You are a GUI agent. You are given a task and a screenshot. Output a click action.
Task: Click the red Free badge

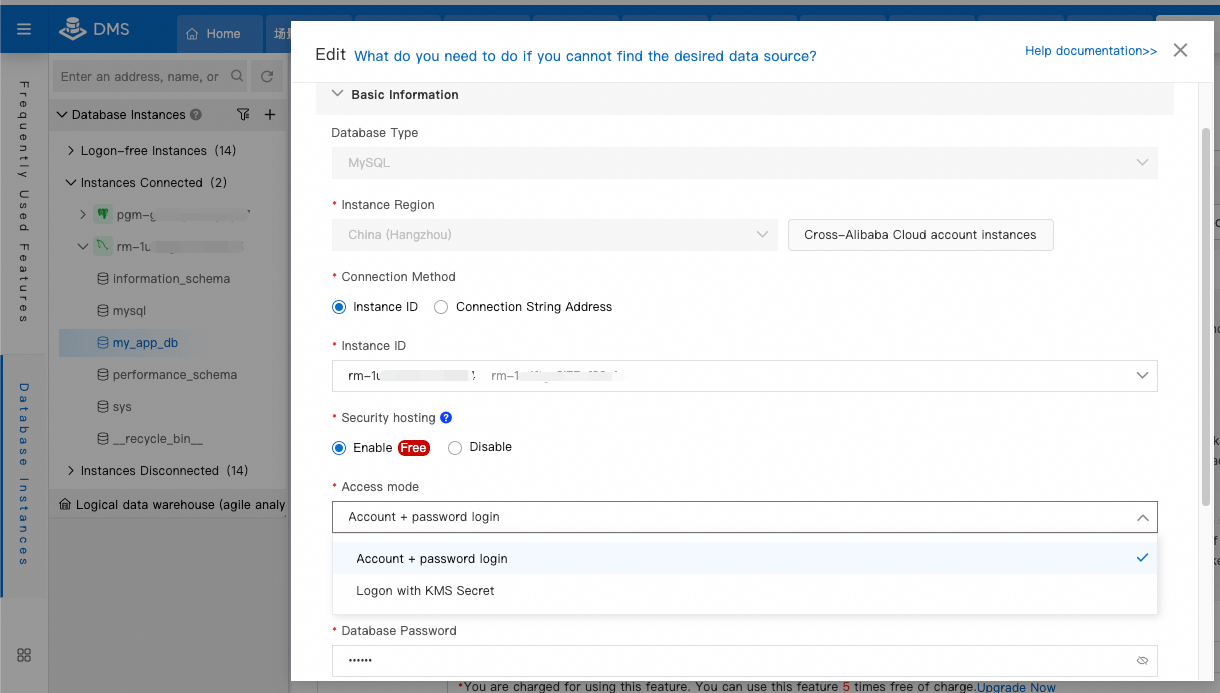pos(414,448)
